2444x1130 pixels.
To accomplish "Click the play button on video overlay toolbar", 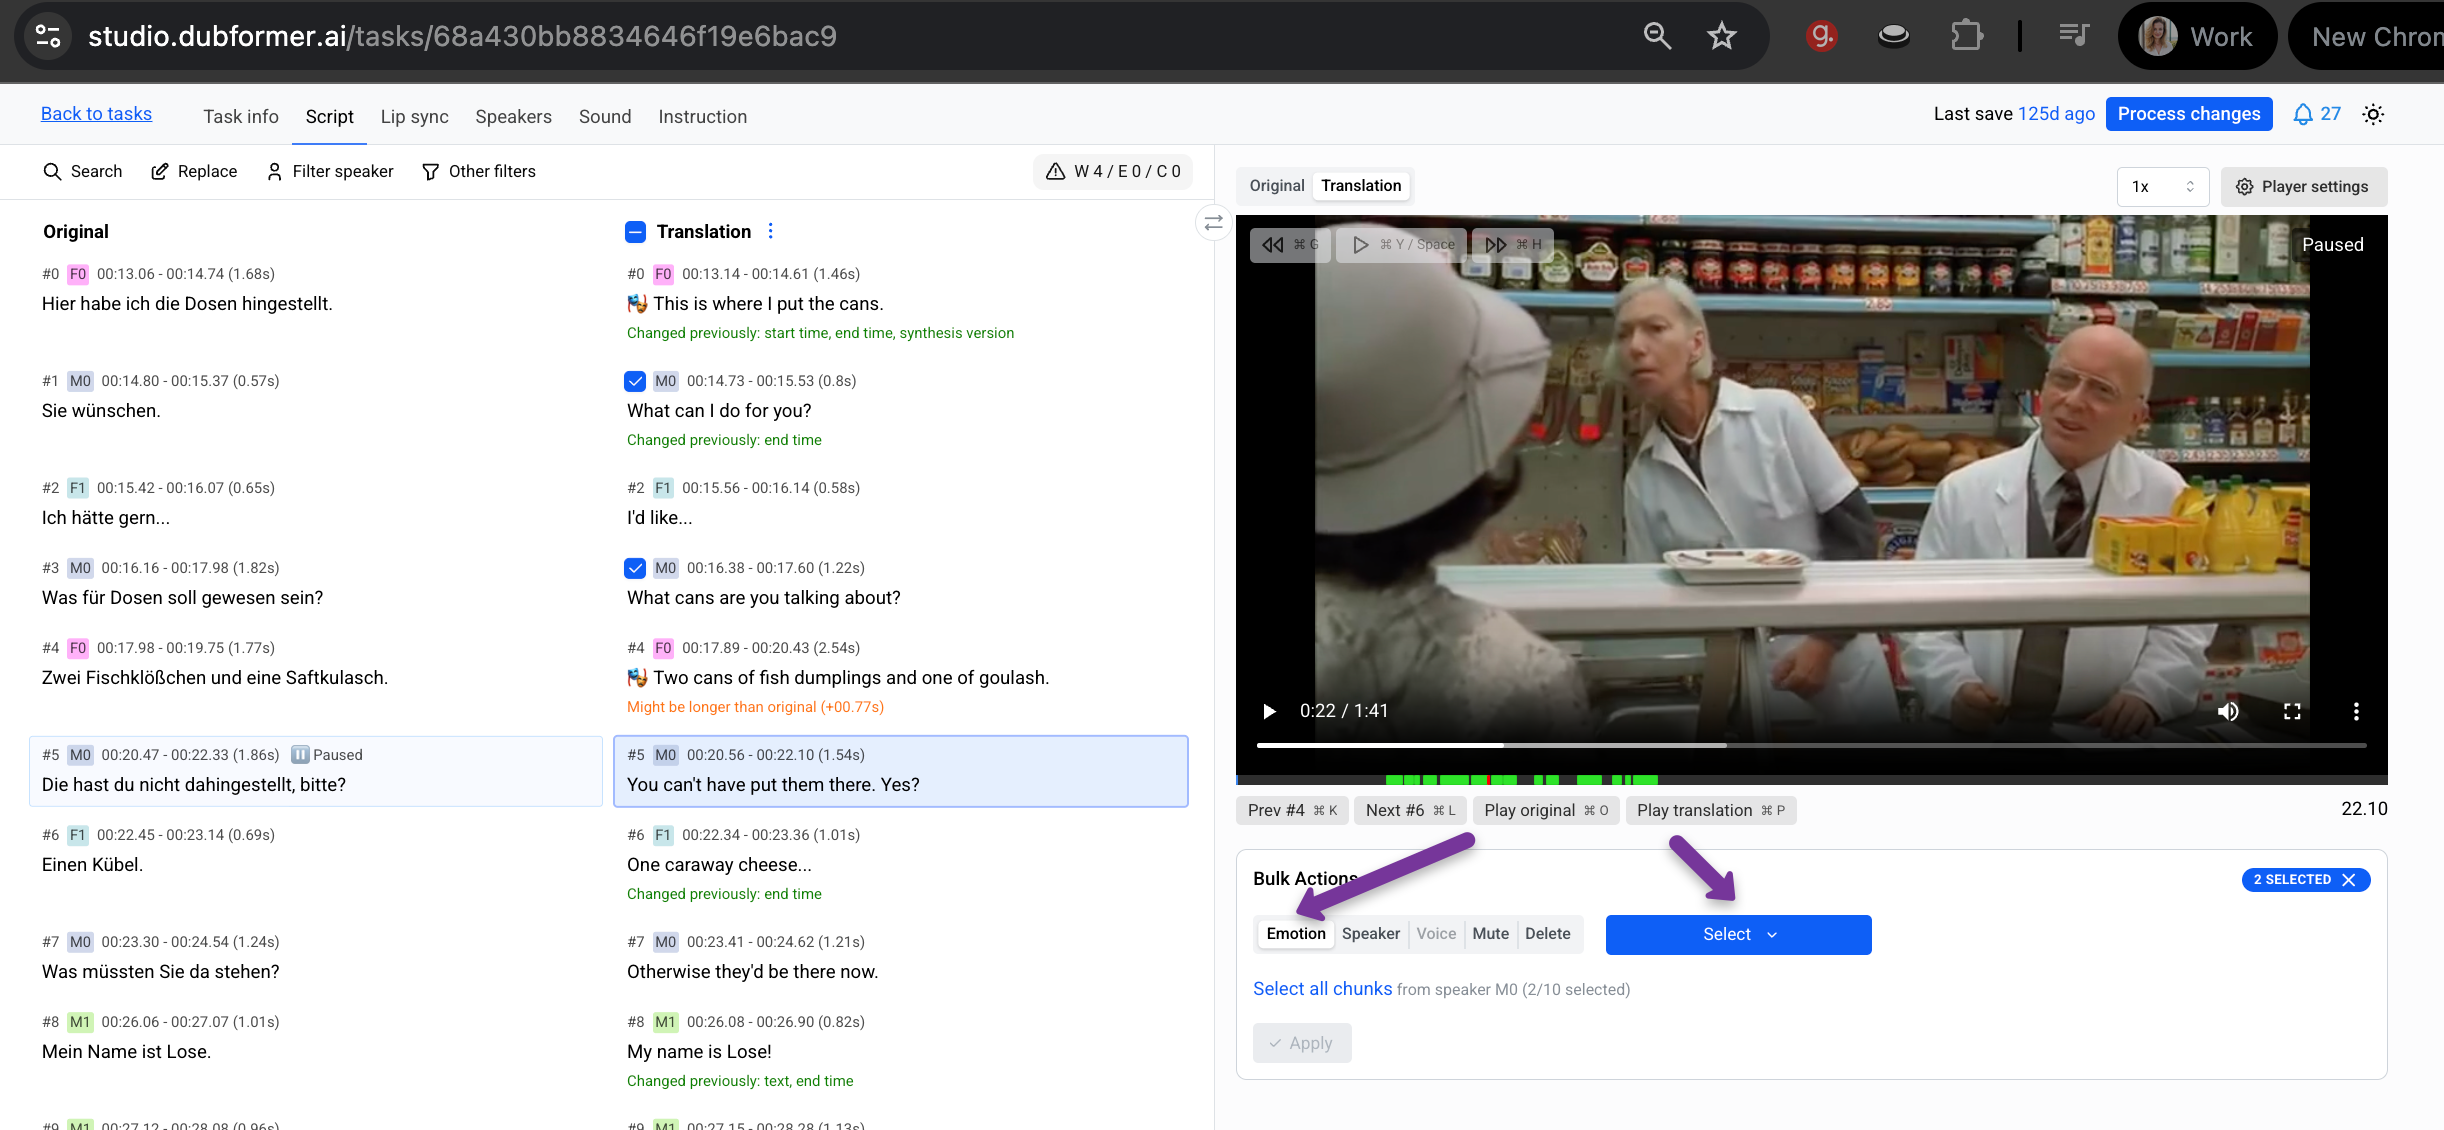I will pyautogui.click(x=1403, y=244).
